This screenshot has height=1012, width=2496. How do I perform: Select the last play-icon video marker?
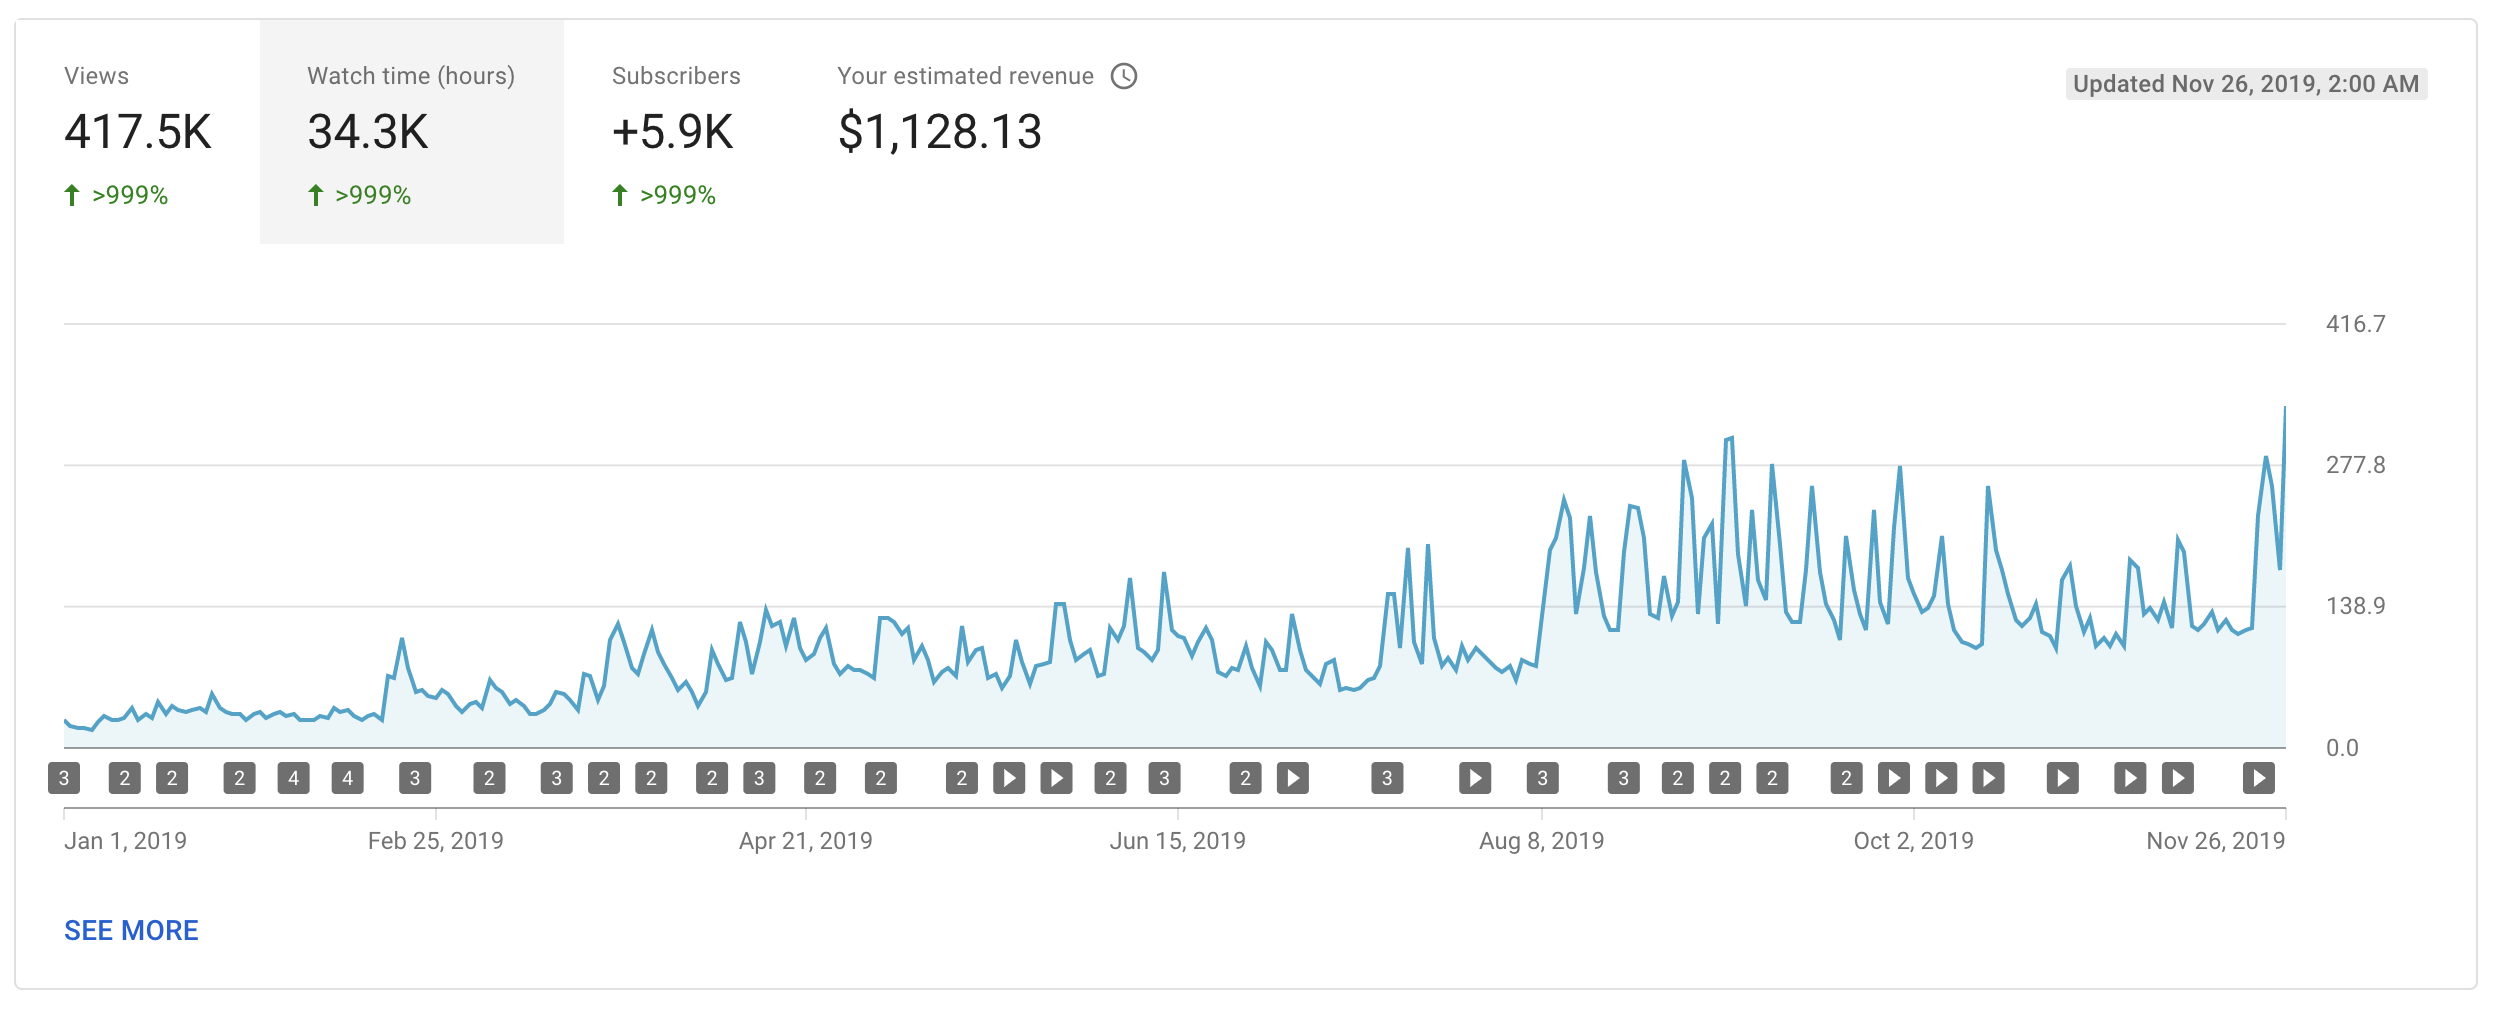click(x=2258, y=778)
